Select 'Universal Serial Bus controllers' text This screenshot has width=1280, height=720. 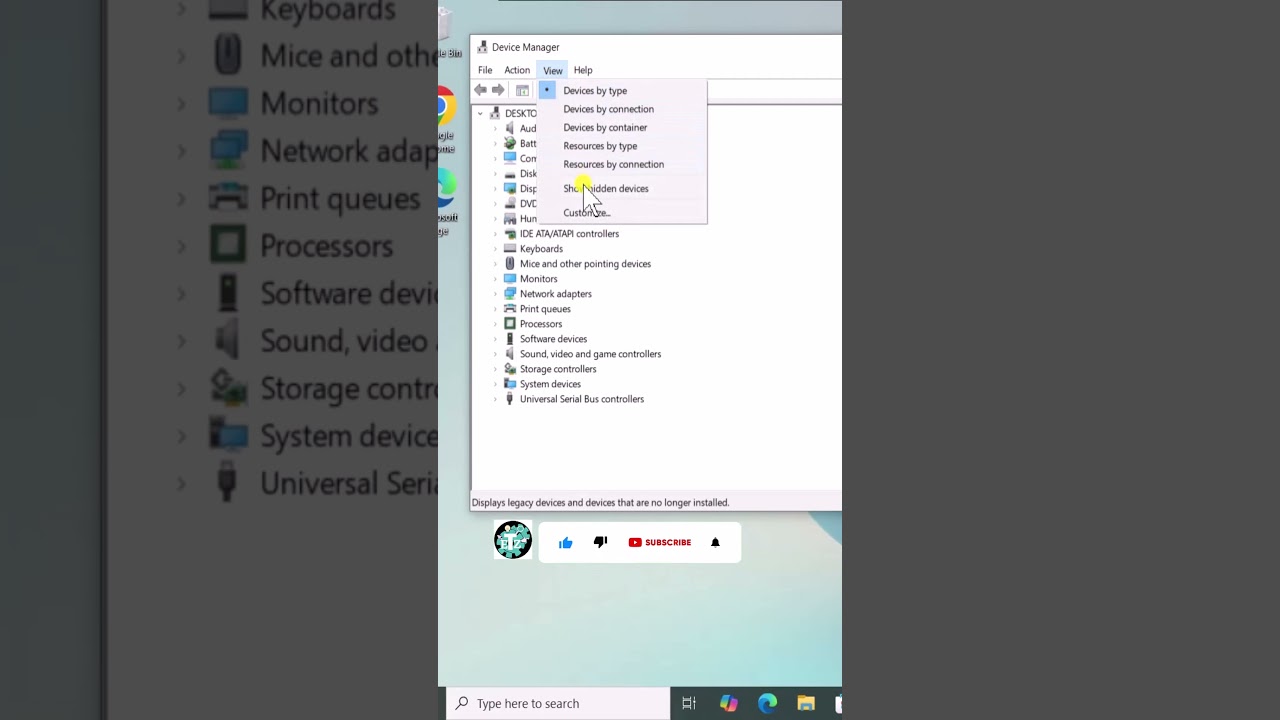582,399
